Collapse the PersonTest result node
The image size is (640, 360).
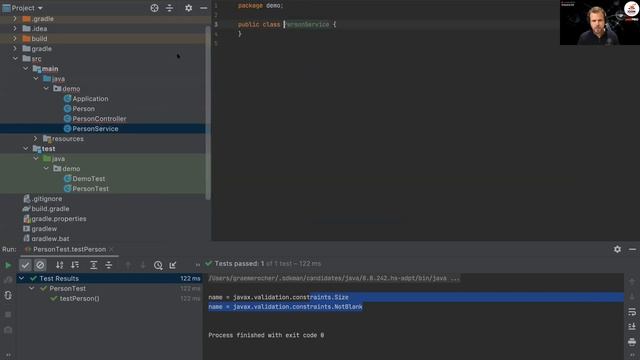[32, 288]
